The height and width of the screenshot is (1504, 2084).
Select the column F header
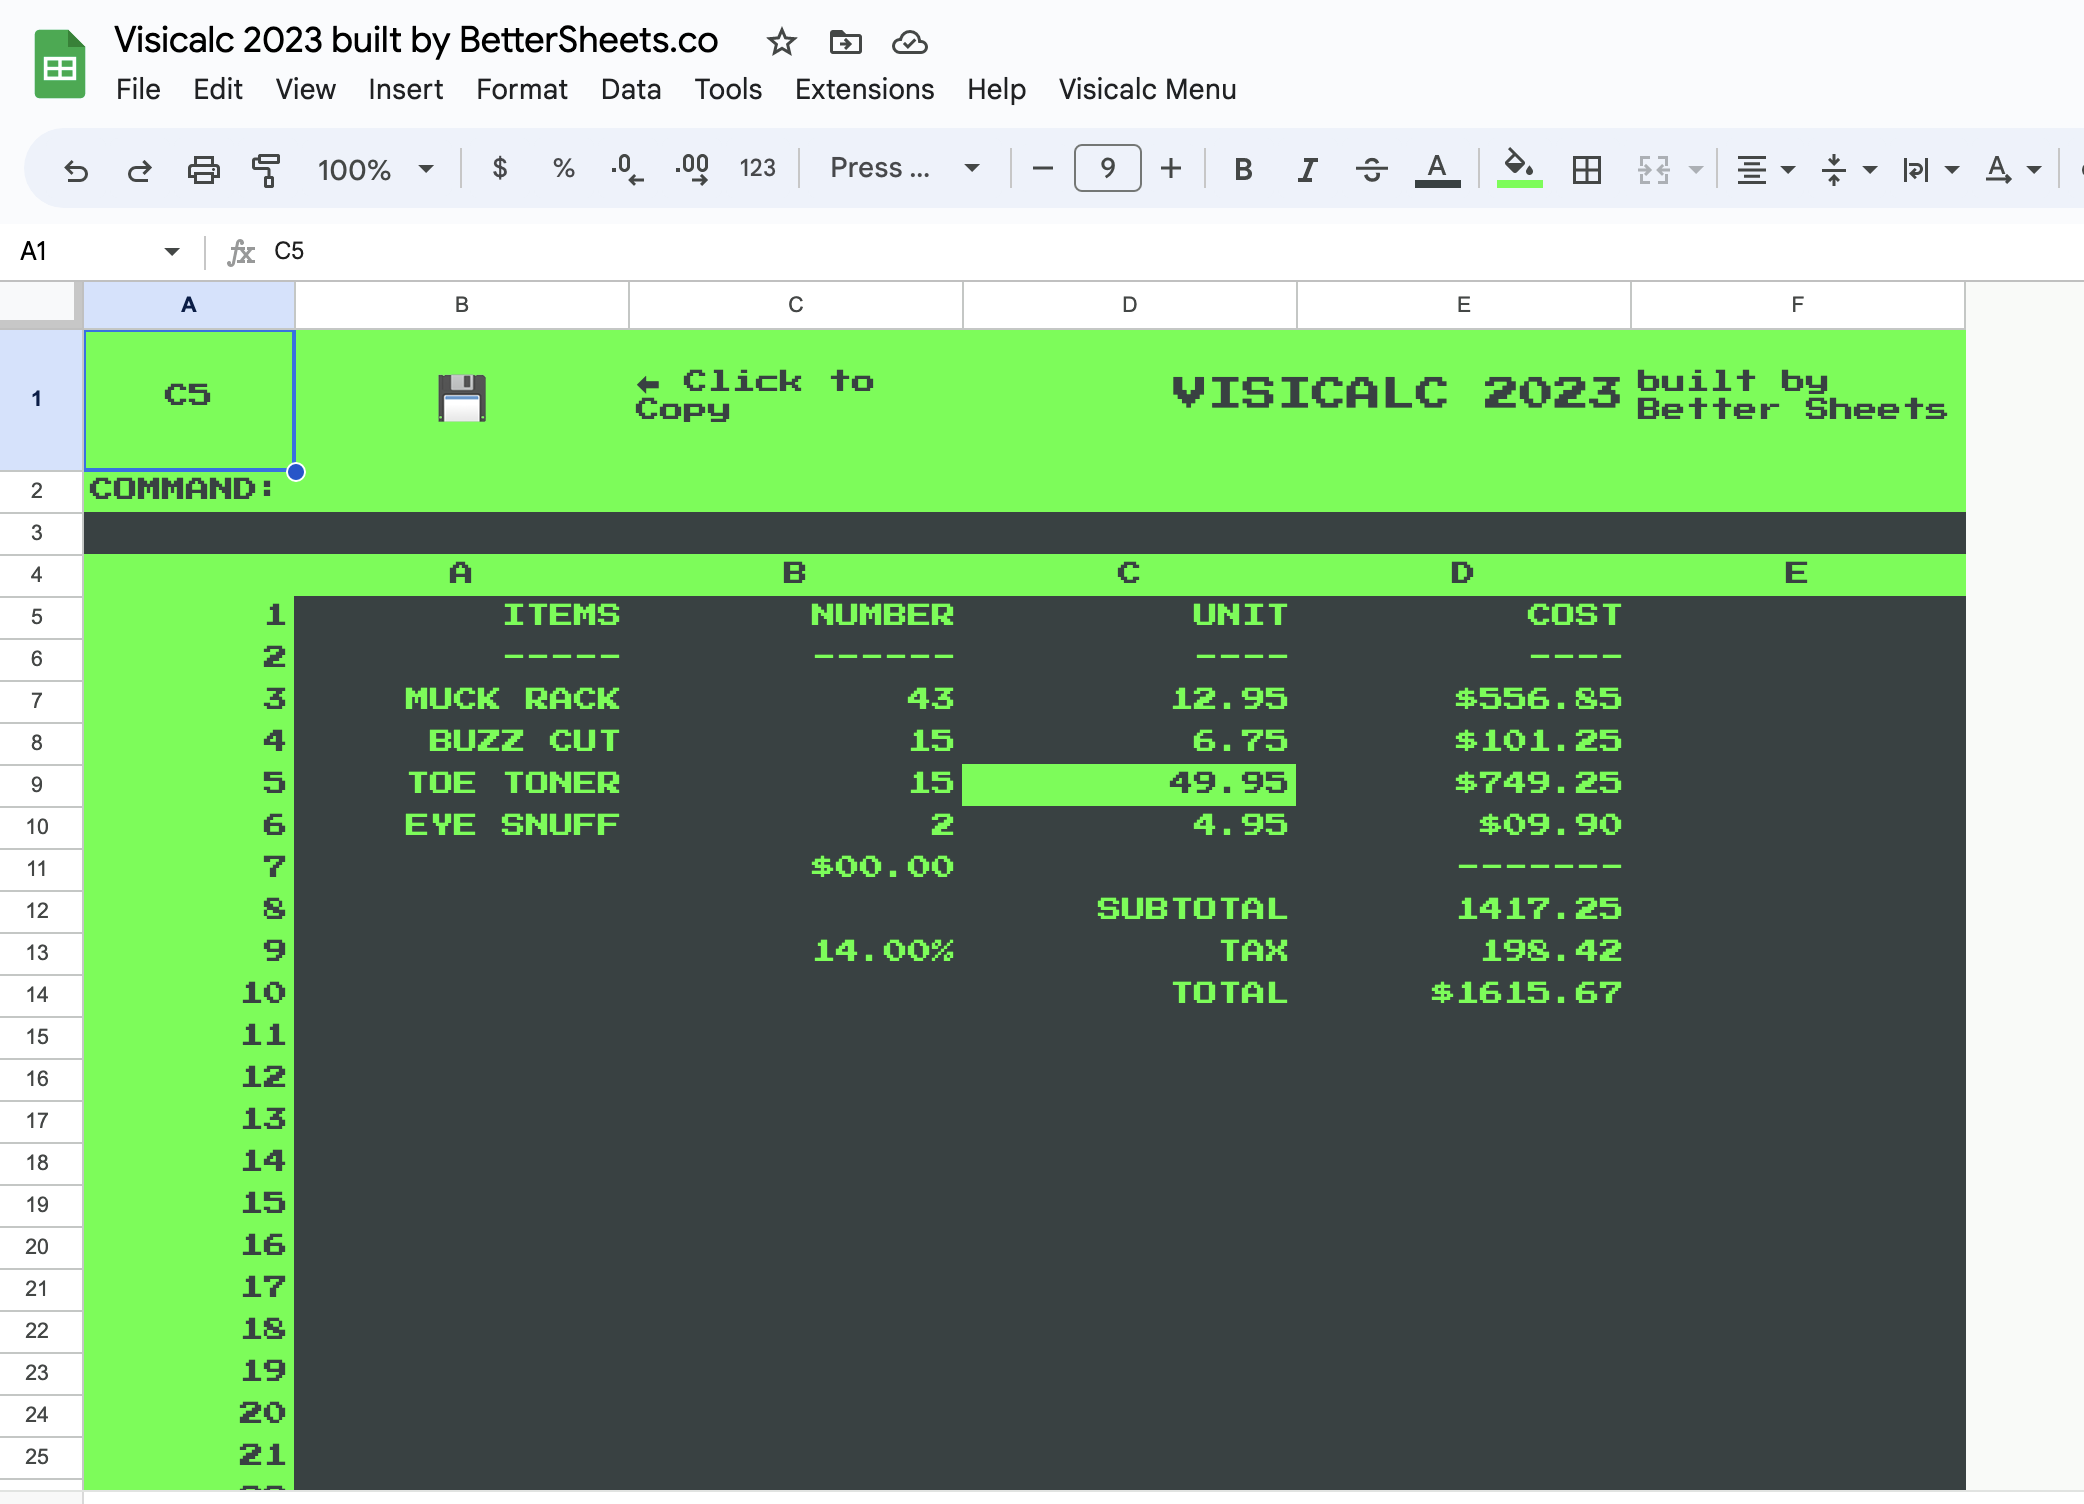click(x=1798, y=305)
